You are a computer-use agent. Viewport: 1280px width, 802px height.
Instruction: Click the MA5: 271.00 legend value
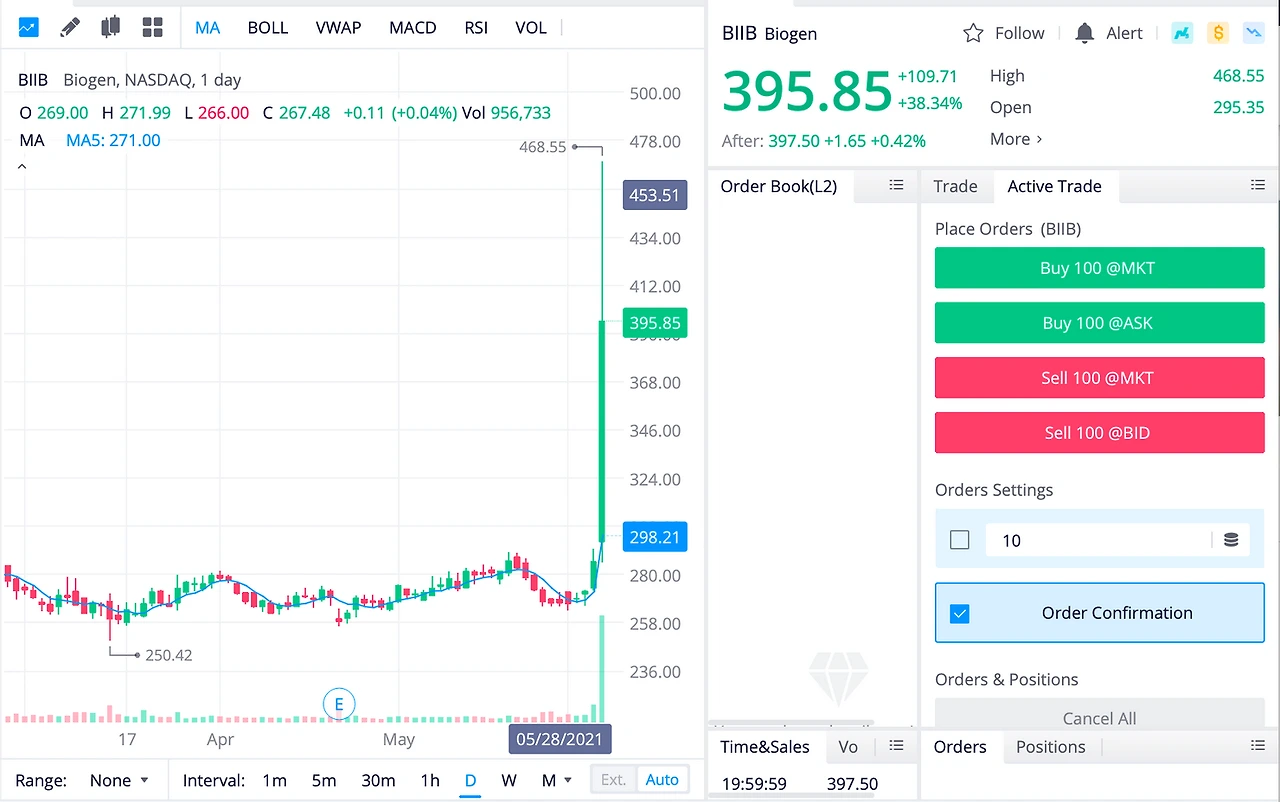113,140
